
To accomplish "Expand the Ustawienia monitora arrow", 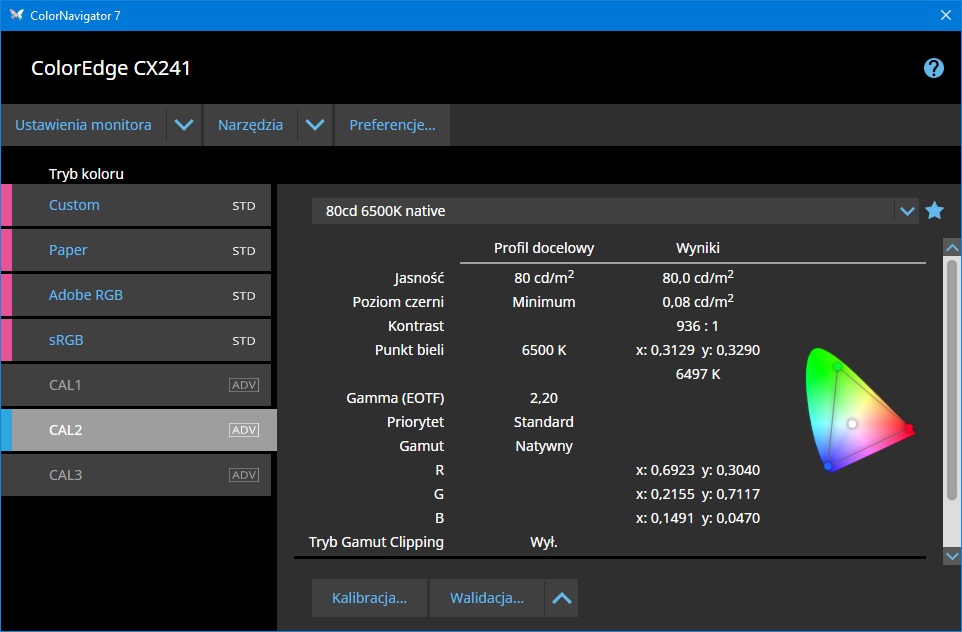I will (184, 125).
